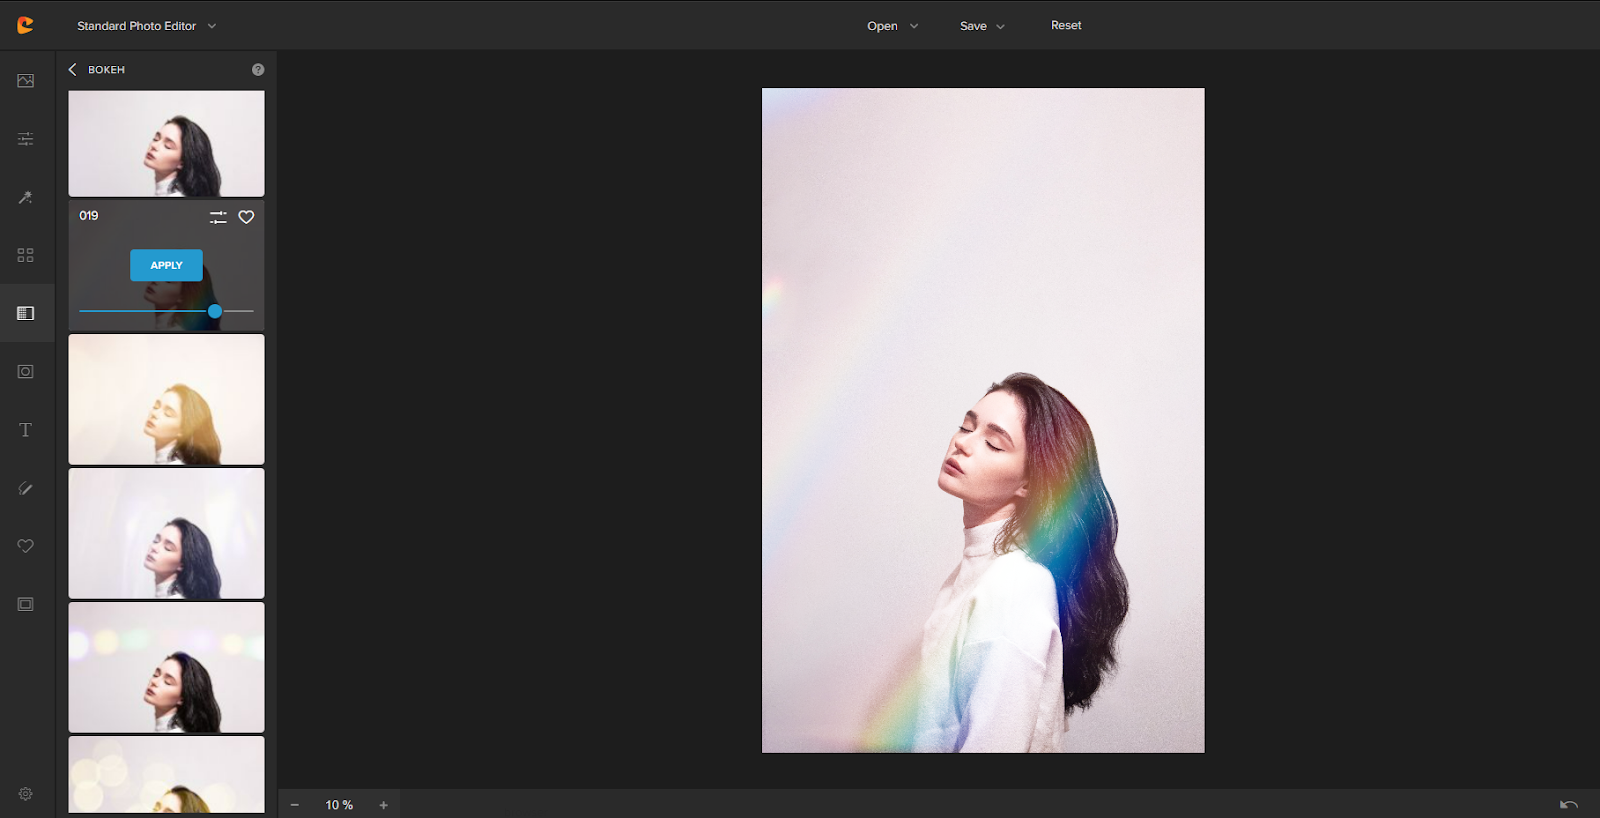The image size is (1600, 818).
Task: Open the settings gear icon
Action: click(26, 794)
